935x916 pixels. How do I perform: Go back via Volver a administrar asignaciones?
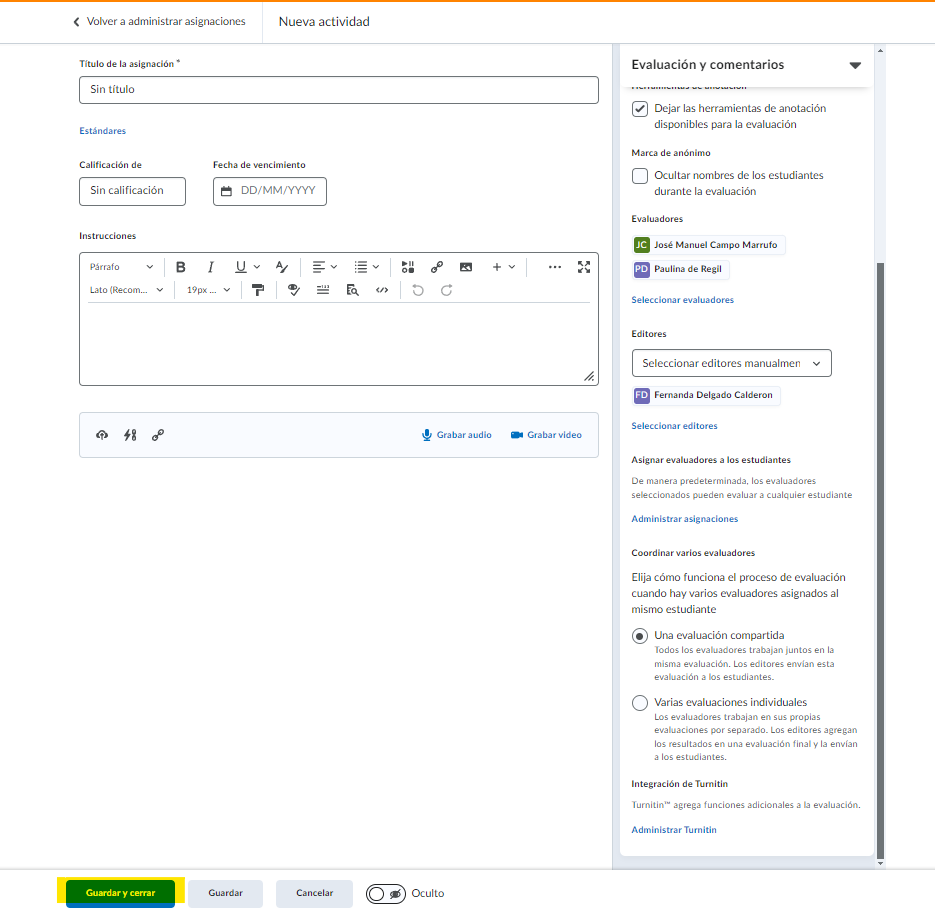click(x=158, y=21)
